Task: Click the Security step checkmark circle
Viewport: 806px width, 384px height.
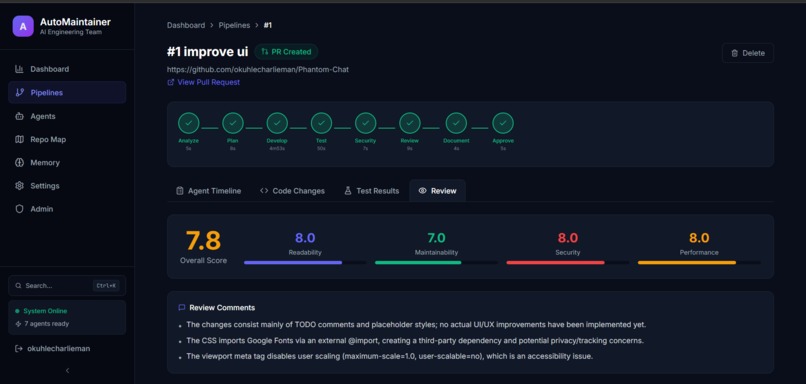Action: tap(365, 123)
